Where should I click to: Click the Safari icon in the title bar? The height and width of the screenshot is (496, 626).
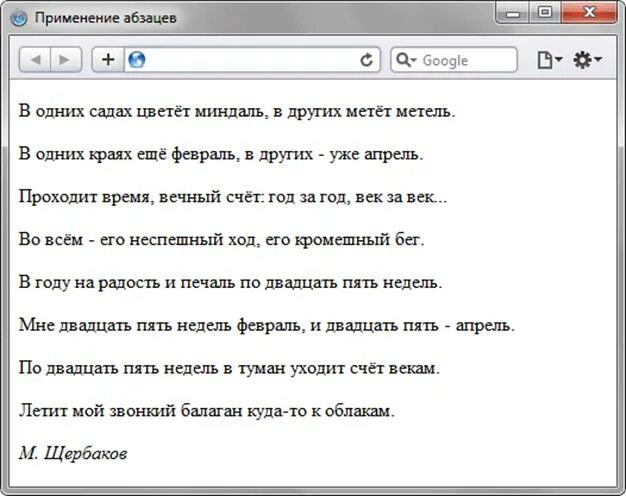point(19,18)
